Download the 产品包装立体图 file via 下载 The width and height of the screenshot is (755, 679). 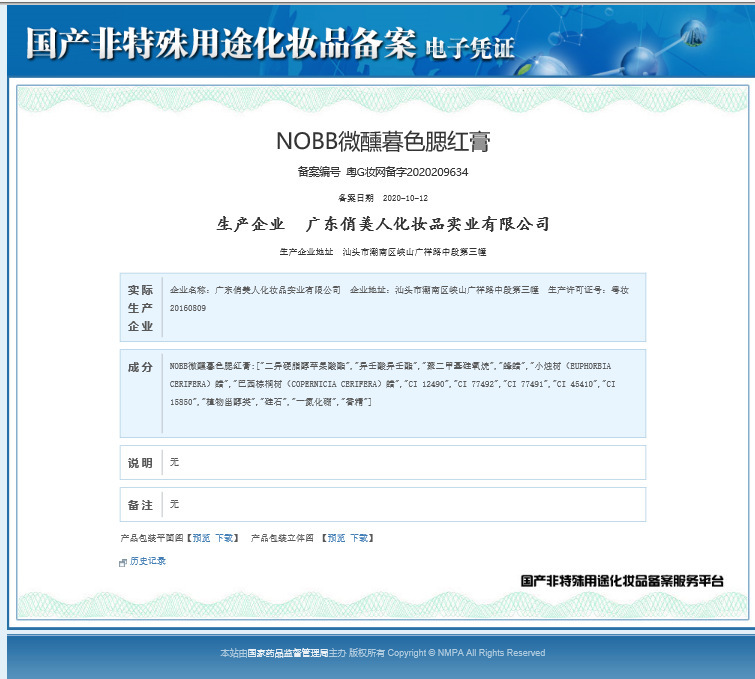(x=359, y=538)
